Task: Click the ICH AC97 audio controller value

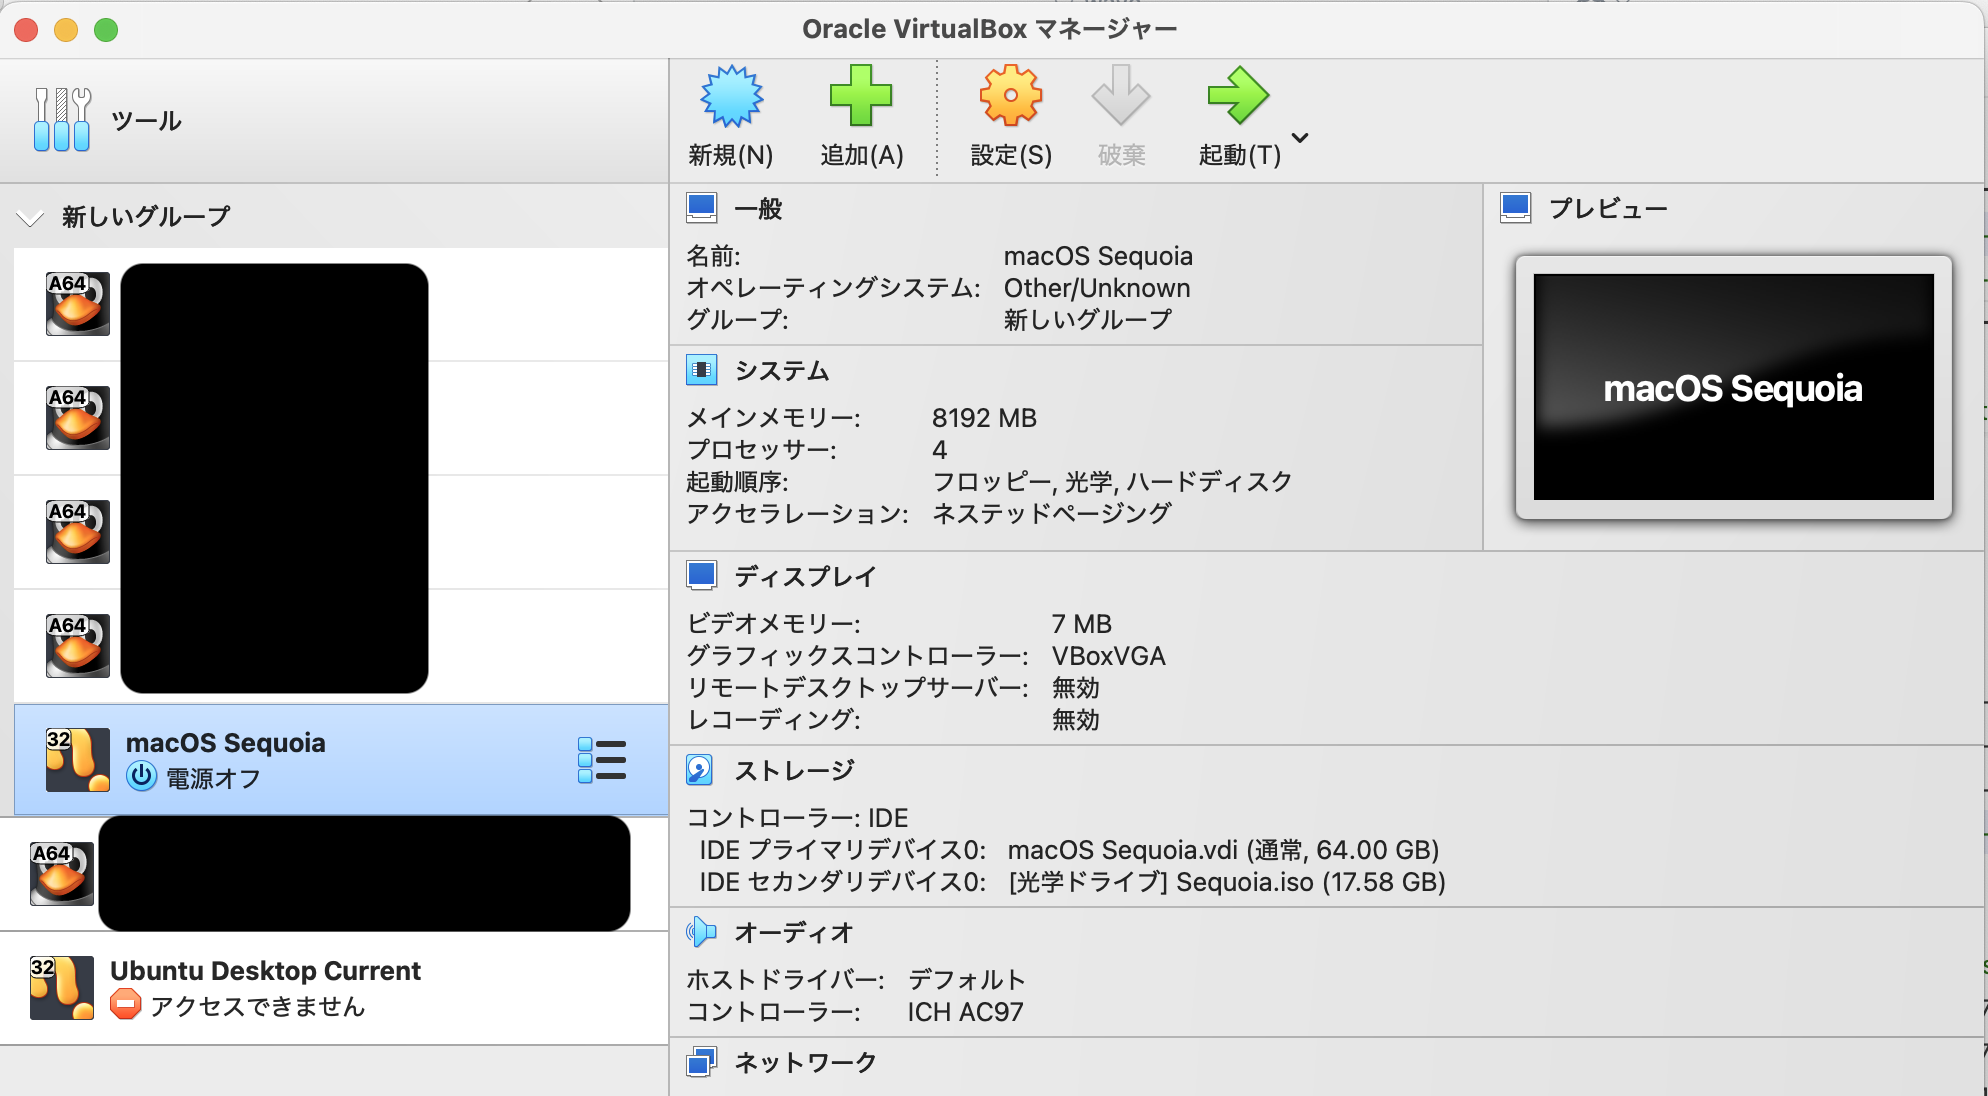Action: click(x=965, y=1012)
